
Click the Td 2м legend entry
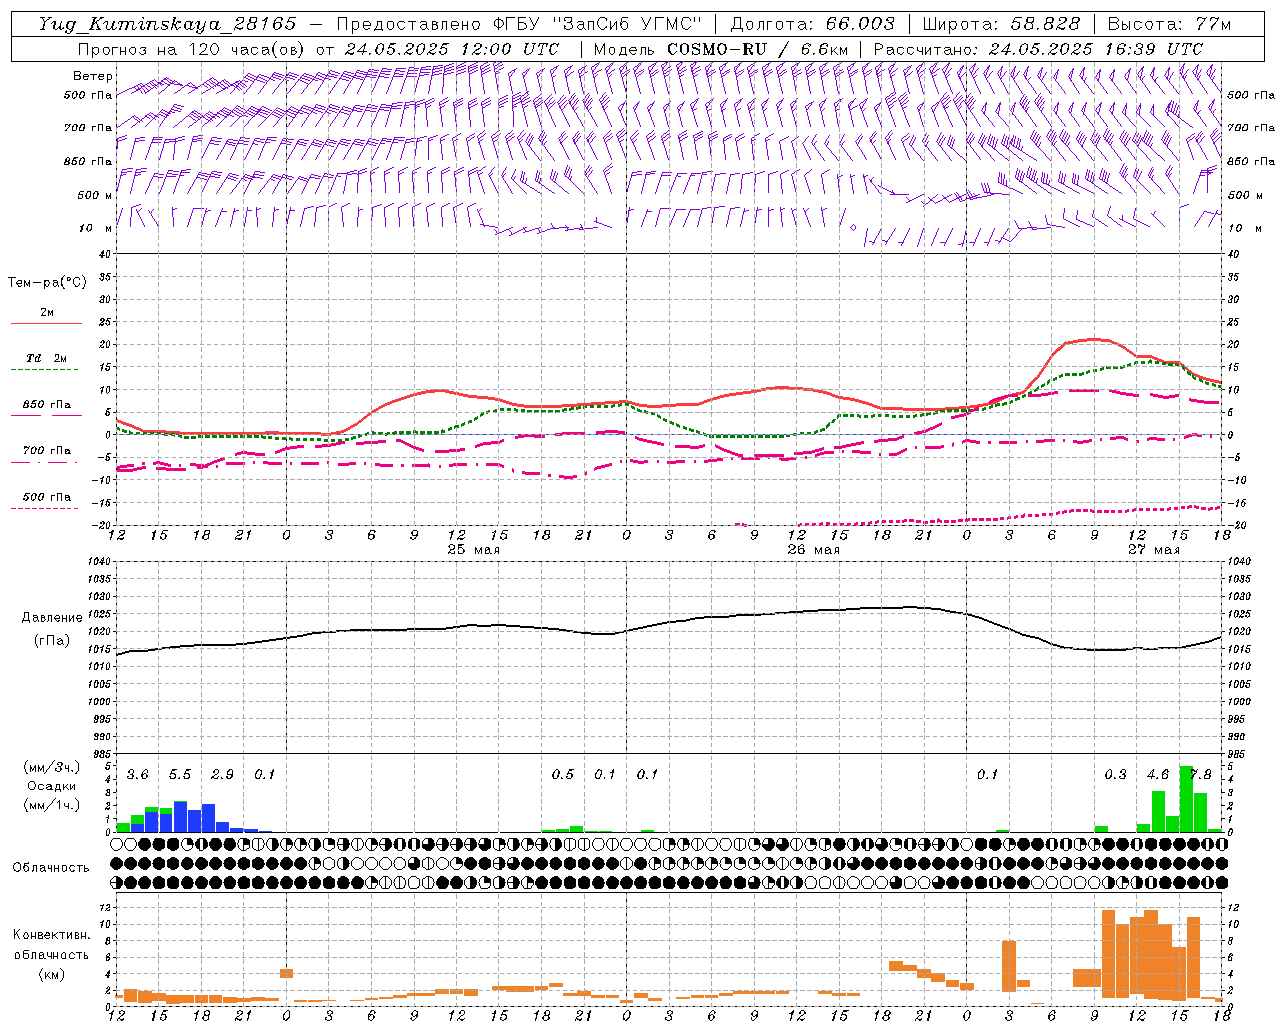coord(47,358)
